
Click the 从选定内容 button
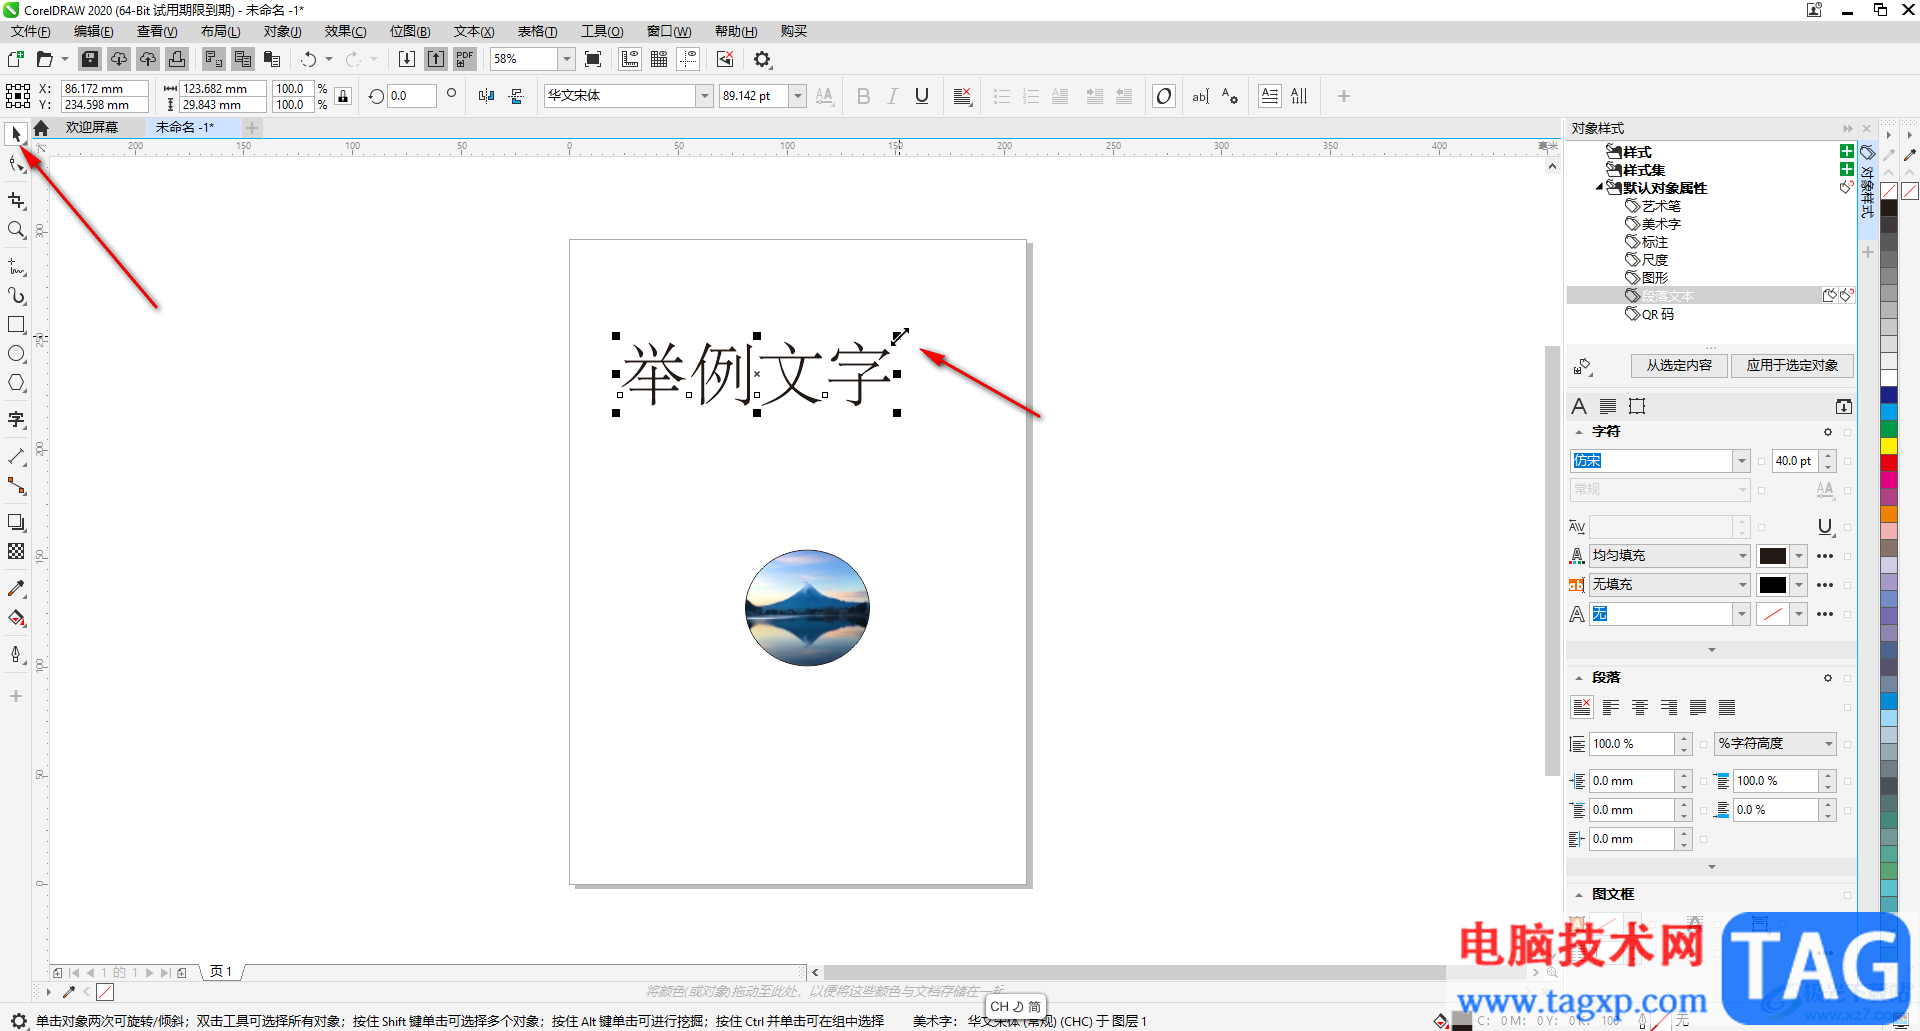point(1679,365)
